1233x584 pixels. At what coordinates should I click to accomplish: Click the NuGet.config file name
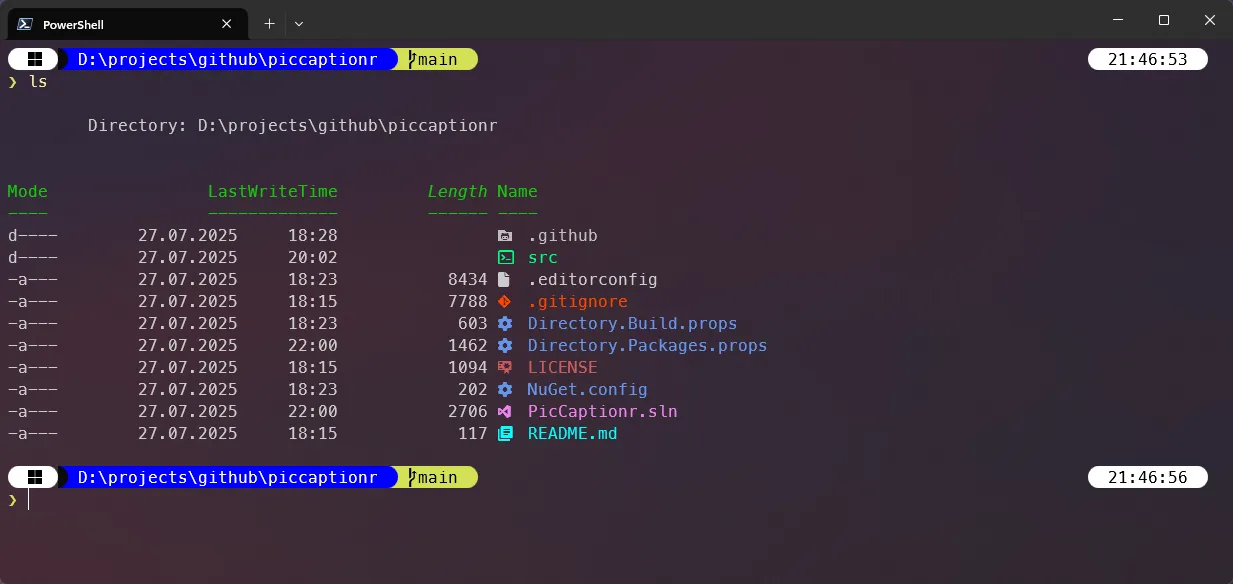(587, 390)
